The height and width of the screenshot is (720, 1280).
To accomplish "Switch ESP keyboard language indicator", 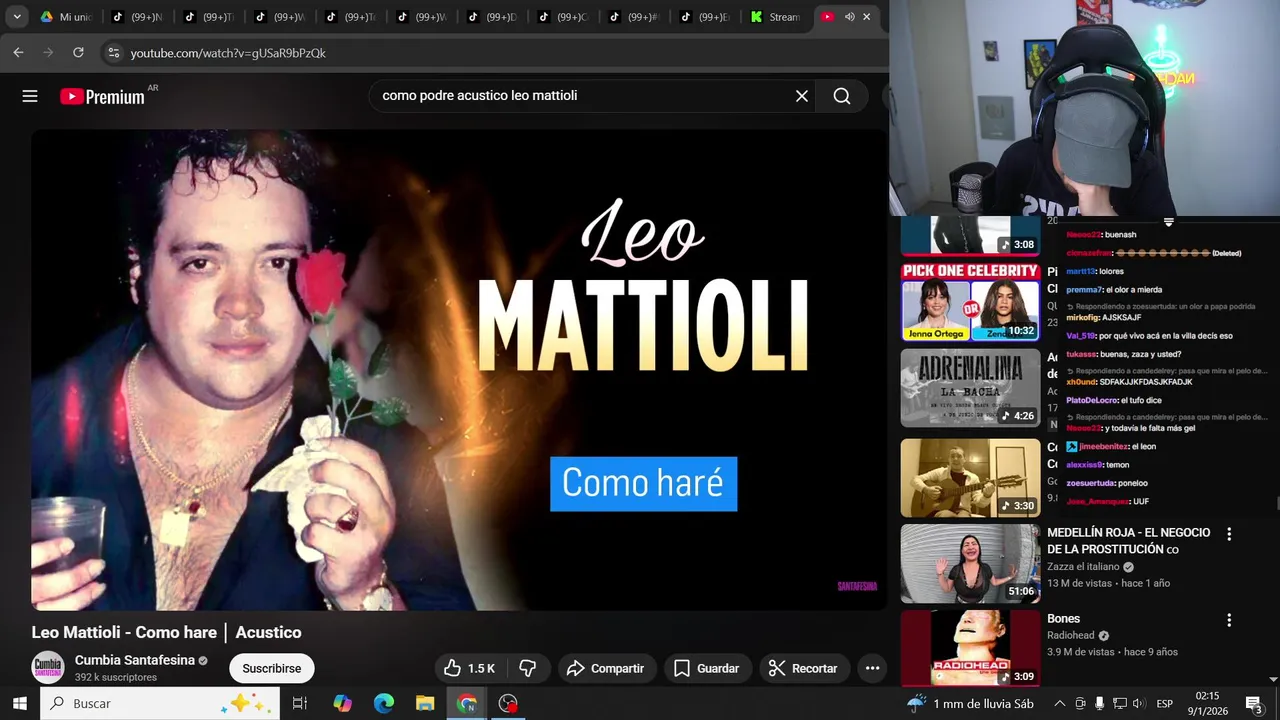I will click(x=1164, y=704).
